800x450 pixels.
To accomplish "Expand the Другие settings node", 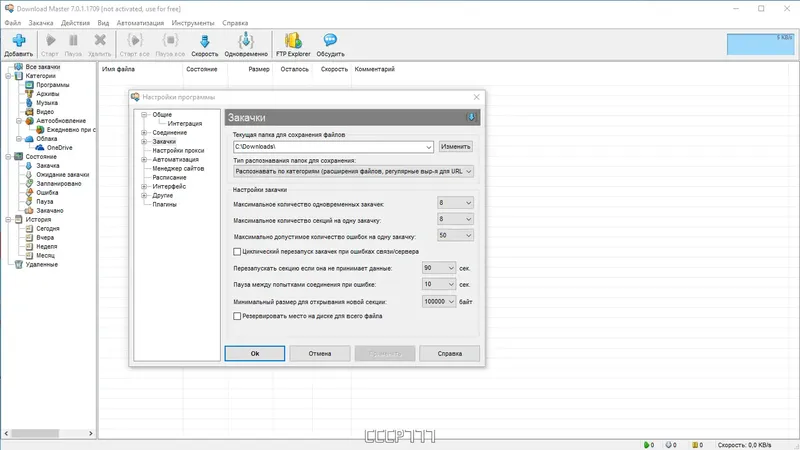I will pos(144,195).
